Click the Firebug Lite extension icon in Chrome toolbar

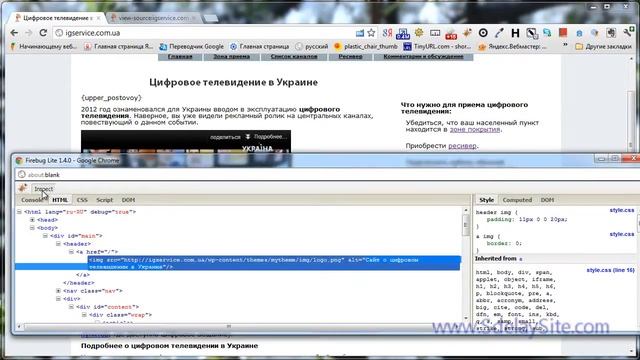click(467, 33)
